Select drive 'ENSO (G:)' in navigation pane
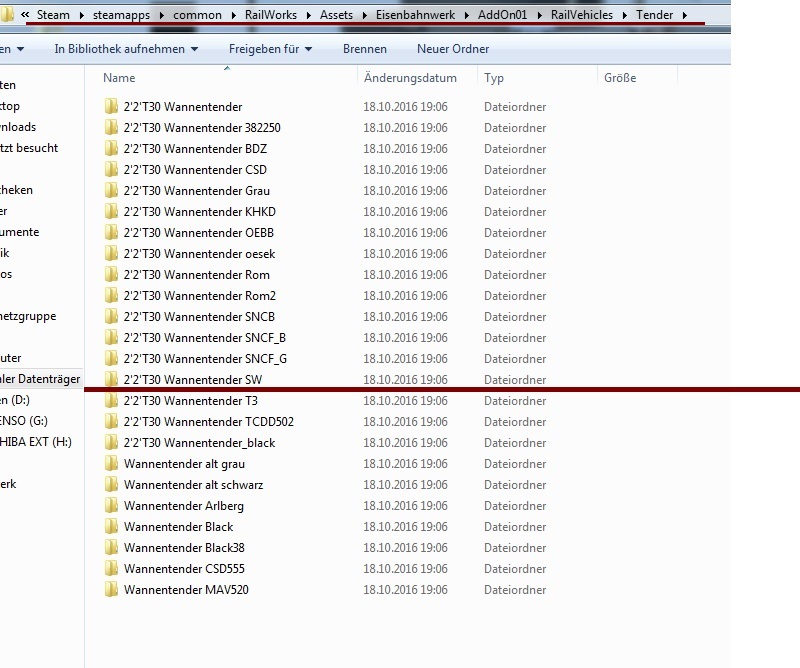 (24, 421)
